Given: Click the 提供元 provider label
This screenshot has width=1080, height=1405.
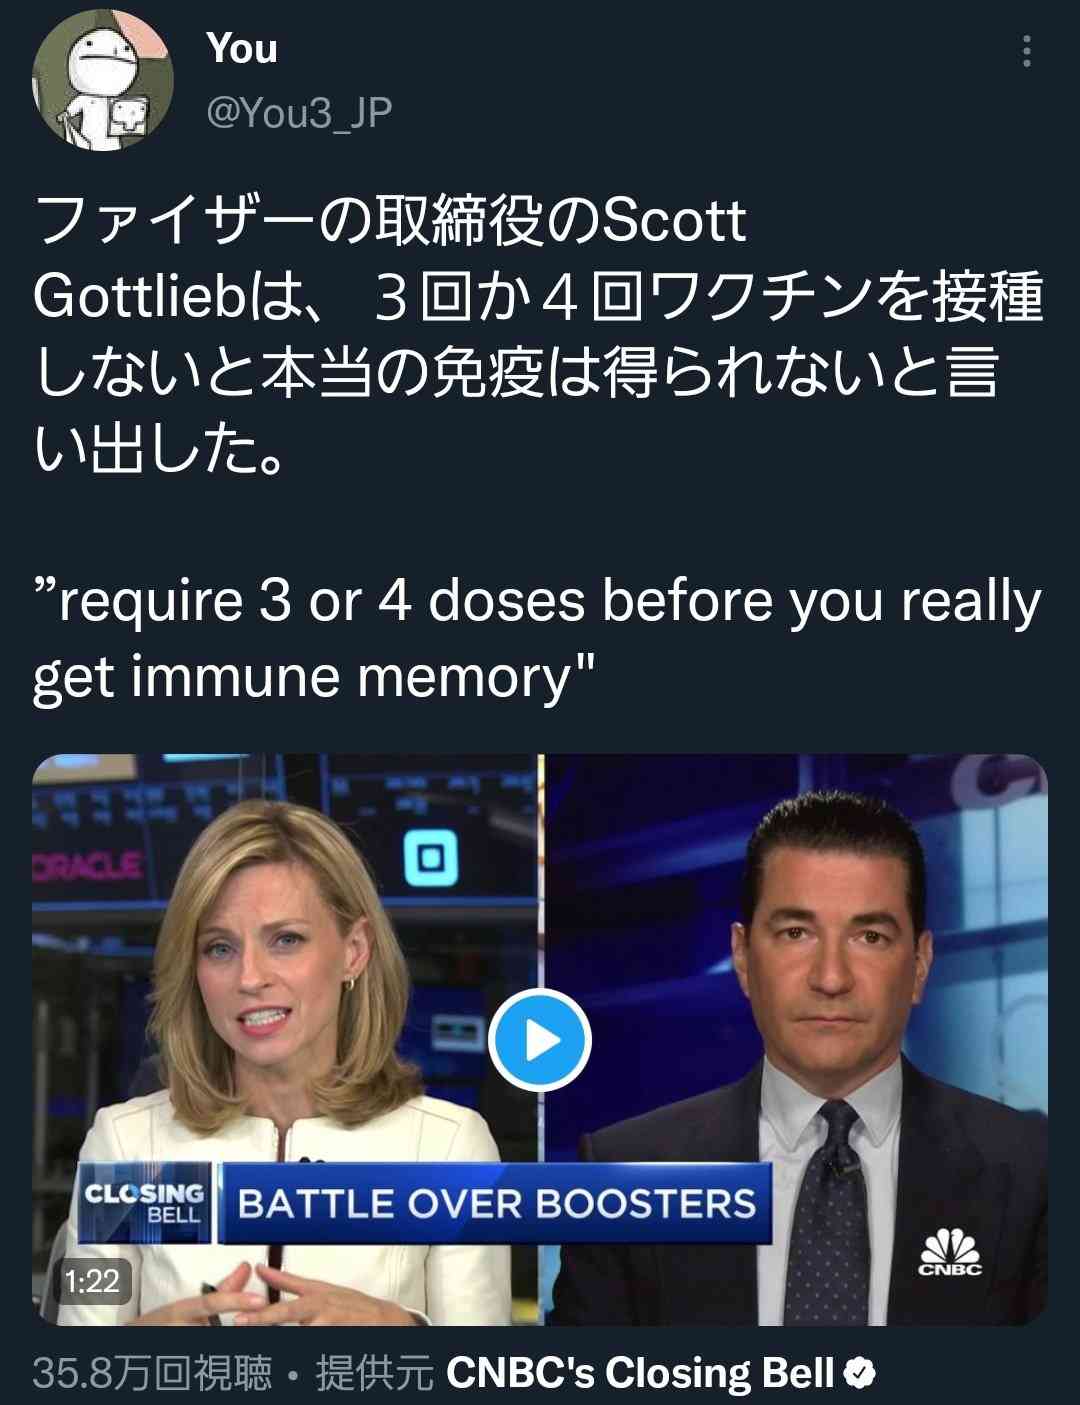Looking at the screenshot, I should point(374,1373).
